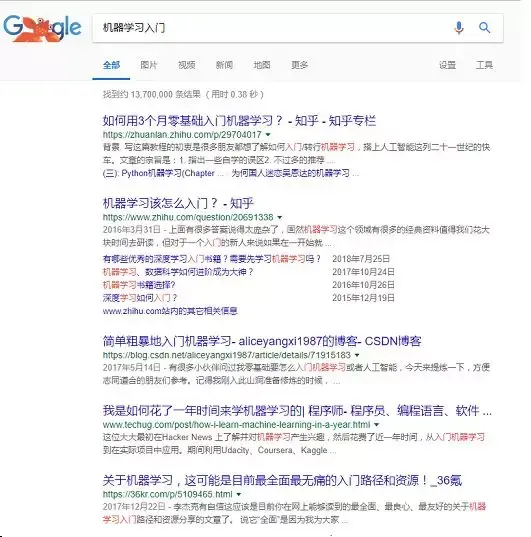Click the date 2018年7月25日

[361, 259]
